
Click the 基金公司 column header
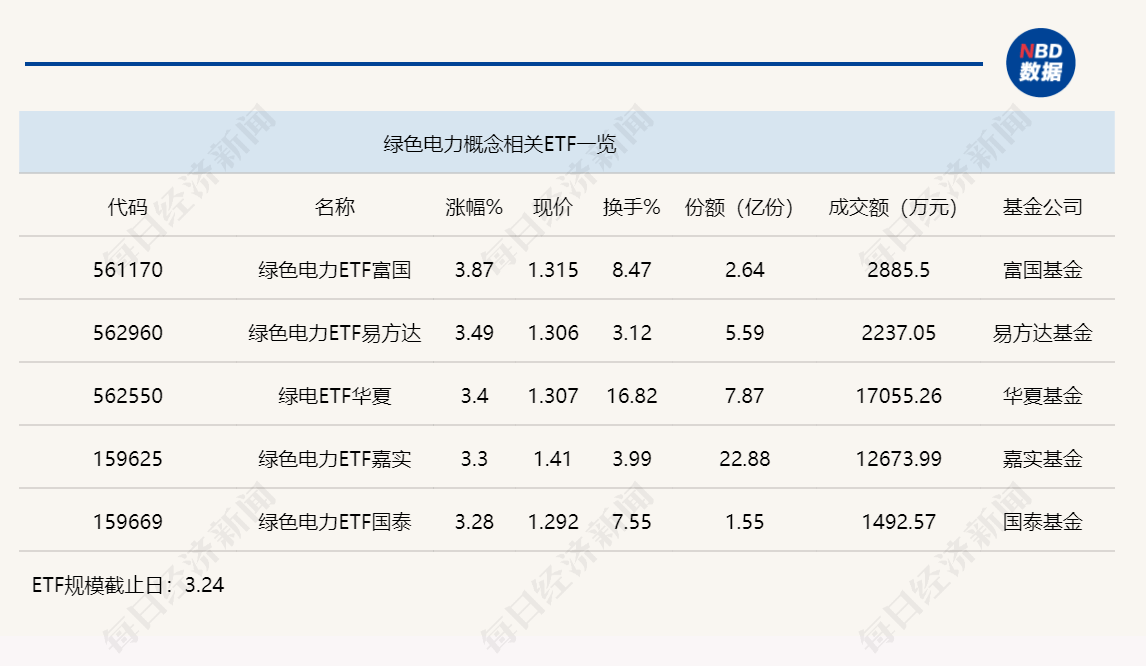[x=1042, y=207]
